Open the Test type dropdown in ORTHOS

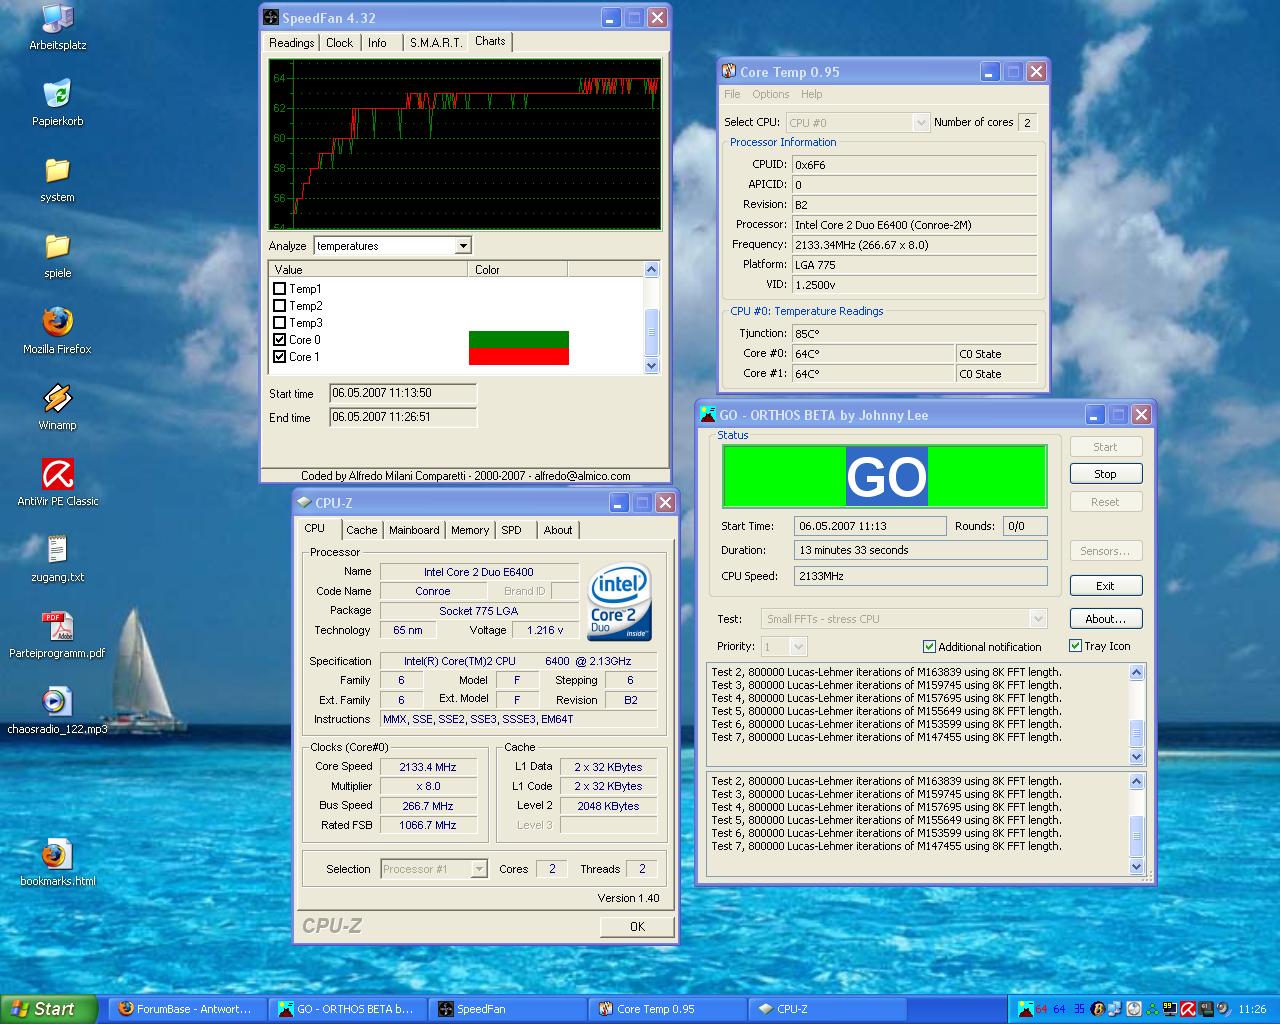coord(1038,619)
